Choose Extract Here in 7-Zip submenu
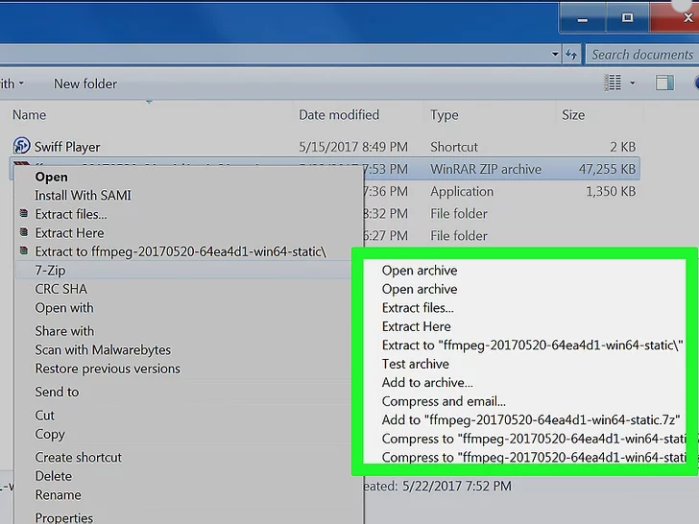The height and width of the screenshot is (524, 699). [416, 326]
